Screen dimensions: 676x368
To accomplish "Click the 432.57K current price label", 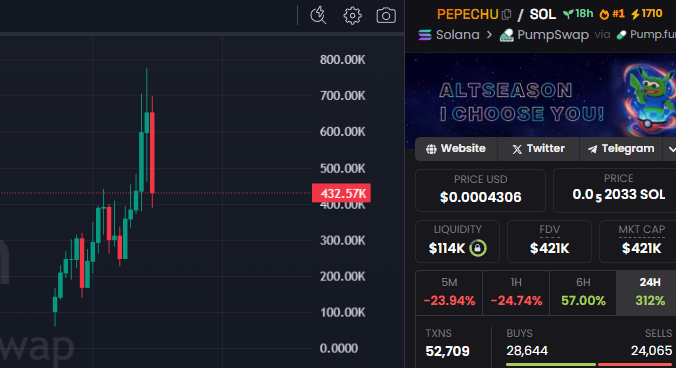I will [341, 193].
